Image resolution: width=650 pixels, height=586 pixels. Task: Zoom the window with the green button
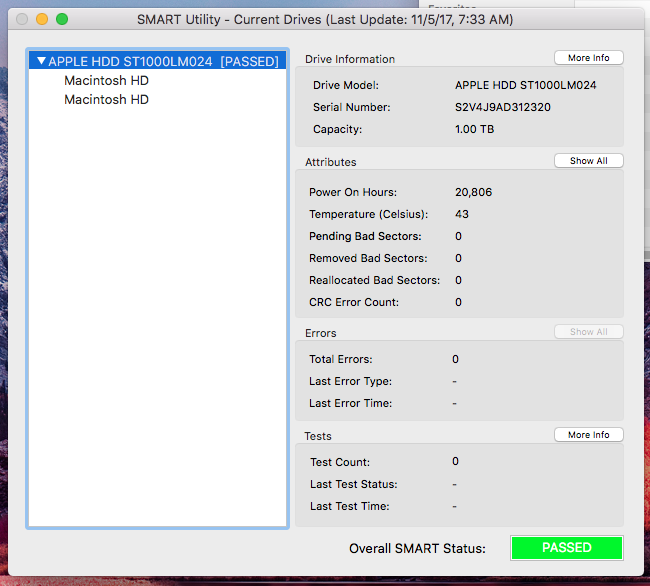62,19
